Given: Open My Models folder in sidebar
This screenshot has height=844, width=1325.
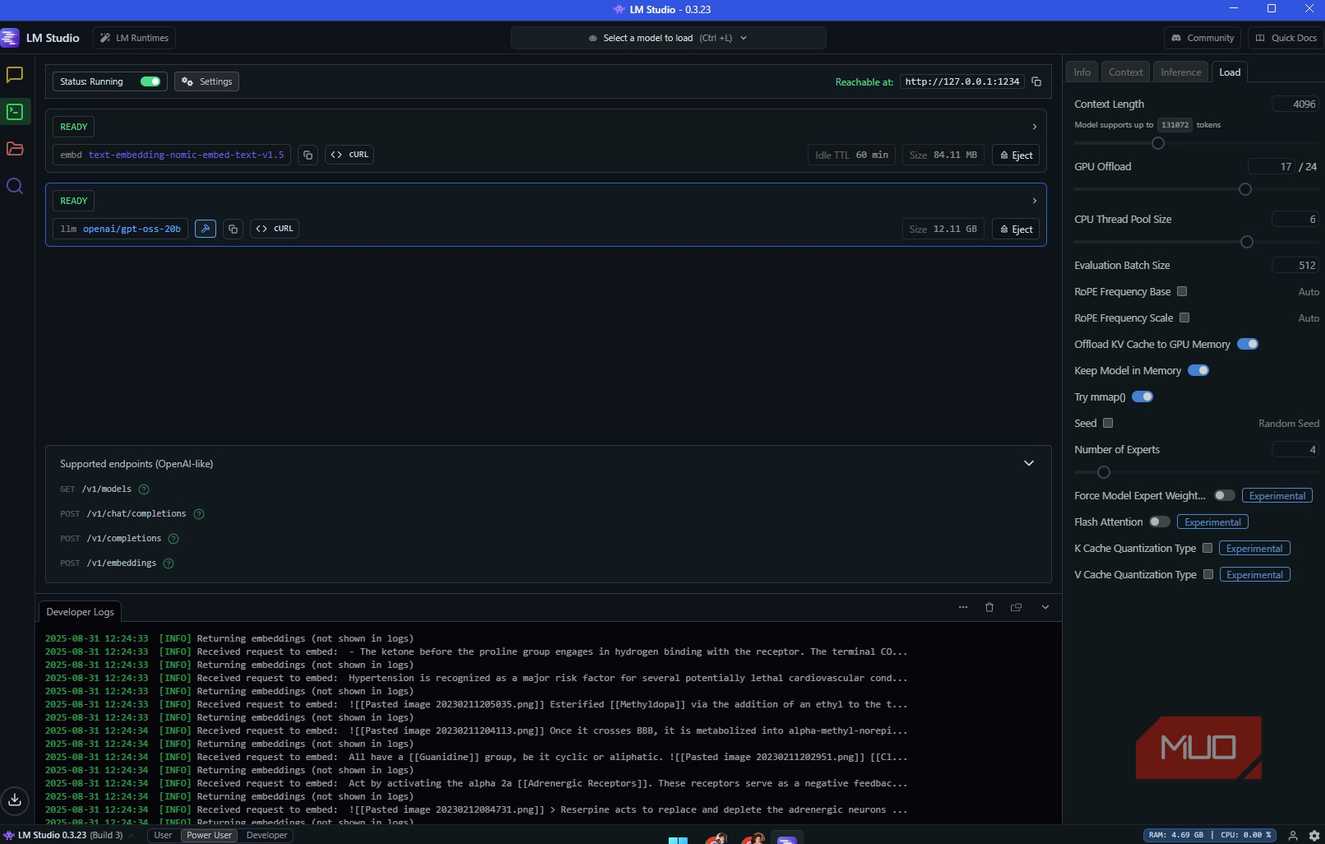Looking at the screenshot, I should point(15,149).
